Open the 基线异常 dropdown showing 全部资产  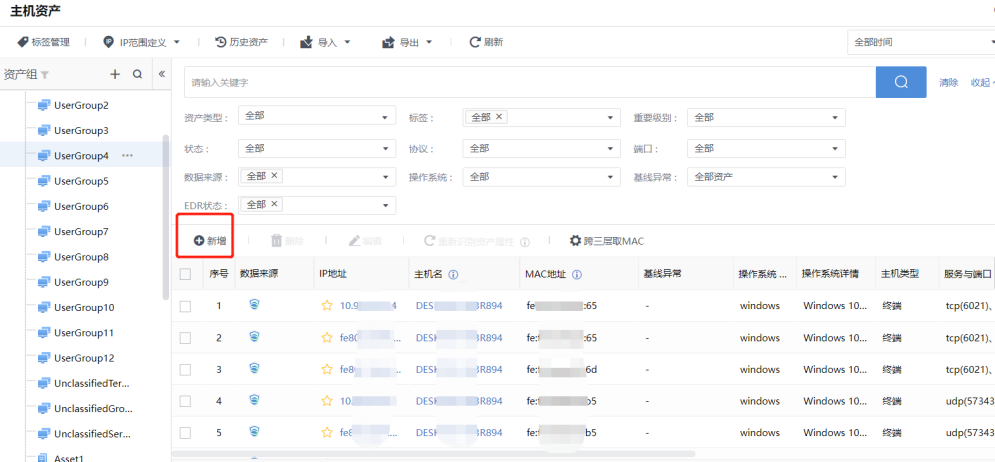click(766, 177)
